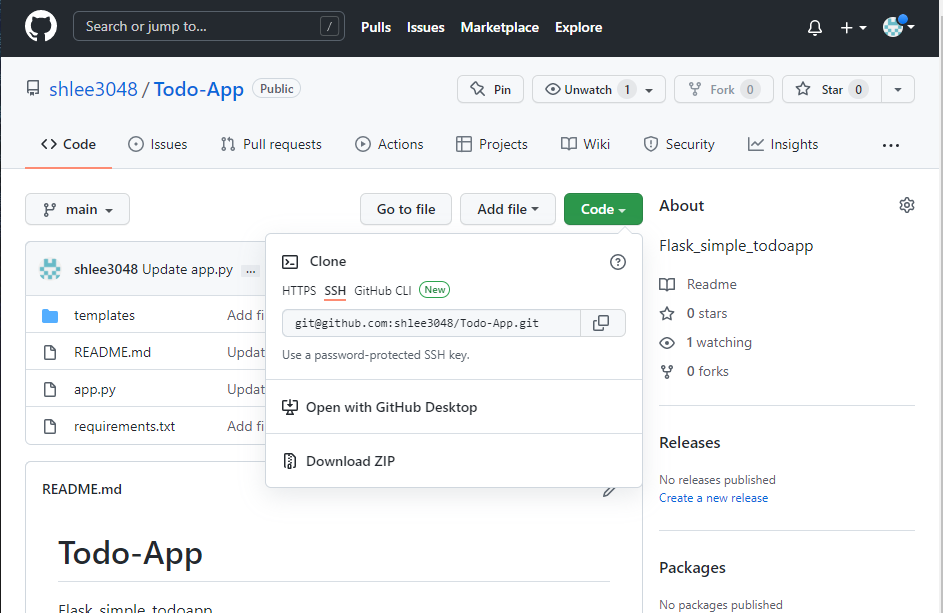Click the Fork button
The height and width of the screenshot is (613, 943).
pyautogui.click(x=723, y=89)
